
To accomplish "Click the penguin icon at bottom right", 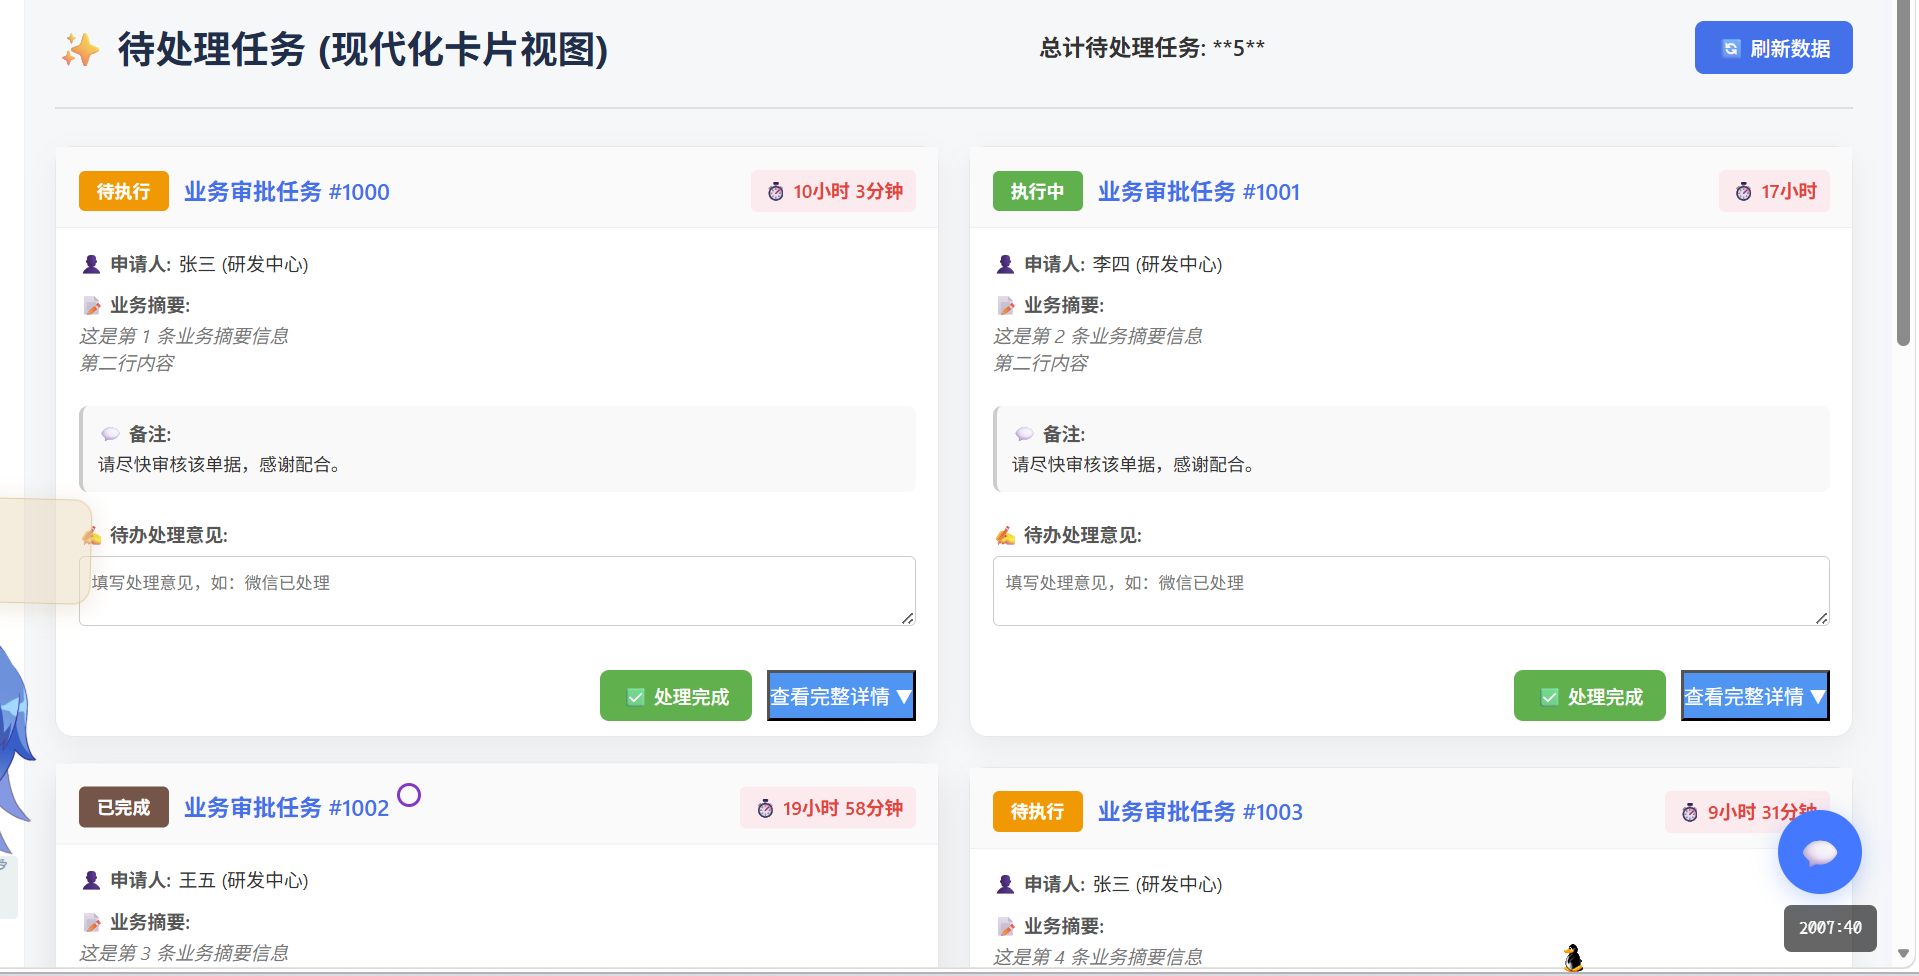I will click(x=1573, y=958).
